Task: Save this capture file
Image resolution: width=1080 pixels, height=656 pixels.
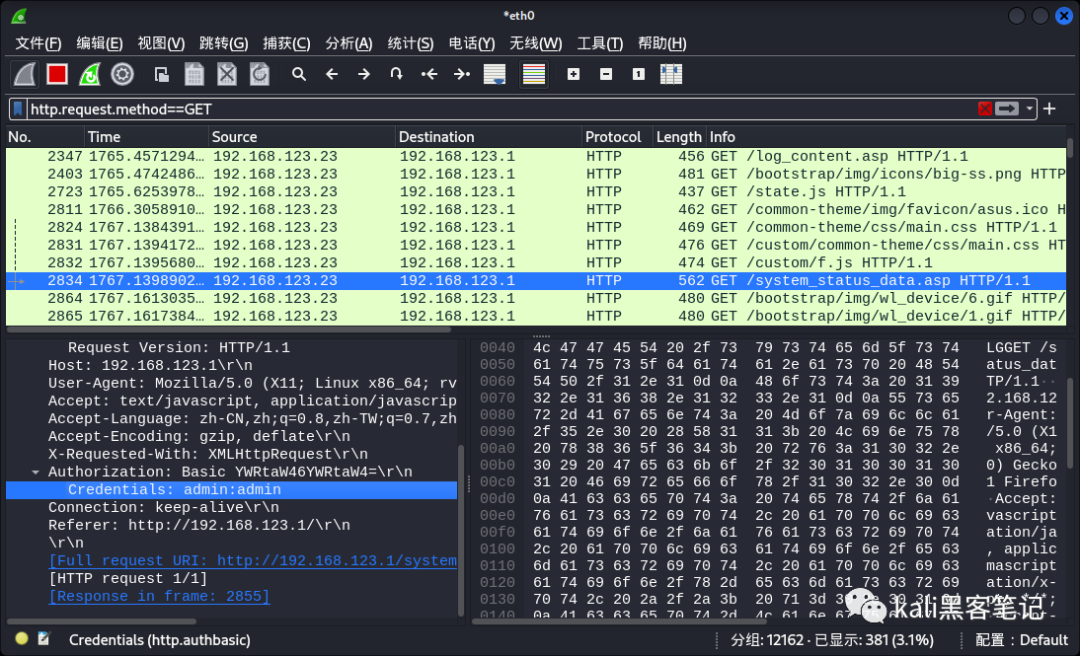Action: 194,74
